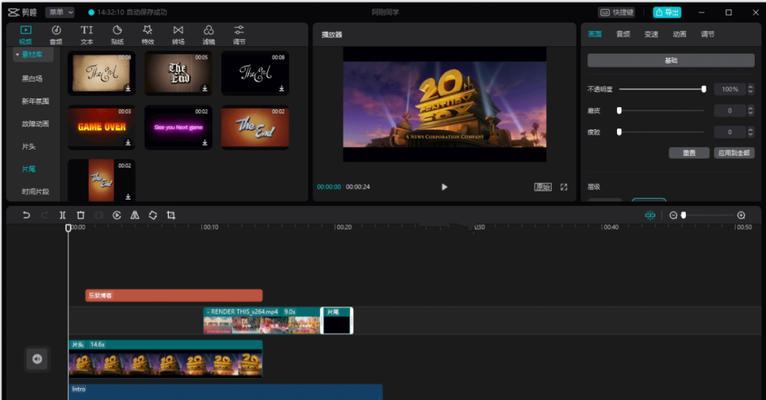Open the Audio (音频) tab icon in top toolbar
The height and width of the screenshot is (400, 766).
click(56, 35)
